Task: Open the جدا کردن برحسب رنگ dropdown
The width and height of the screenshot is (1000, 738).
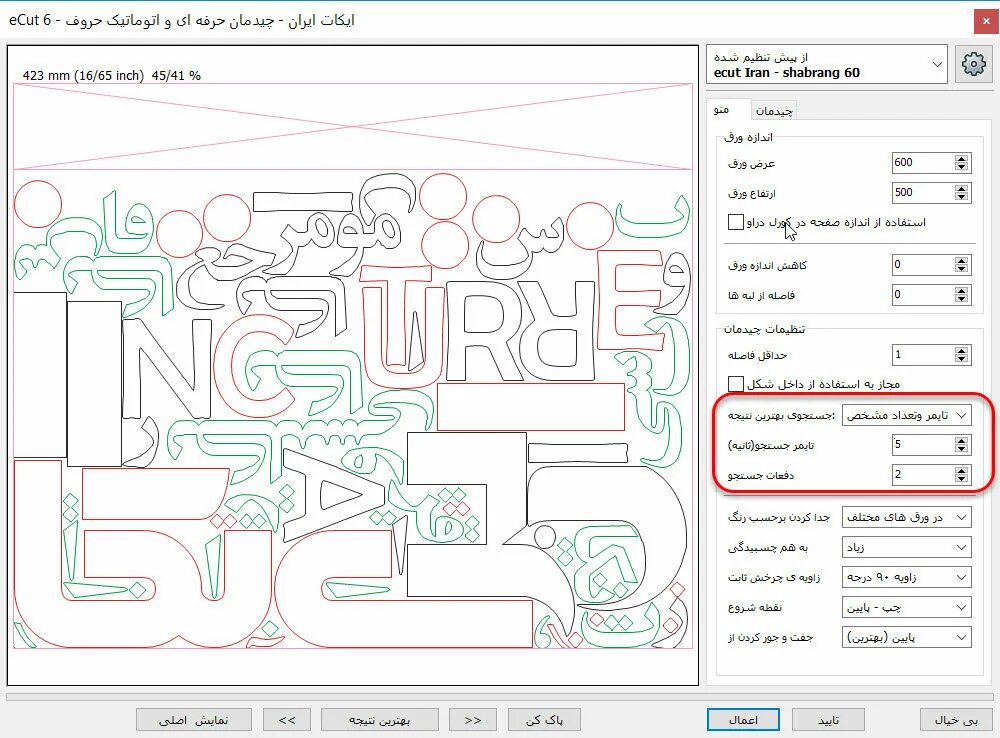Action: [906, 517]
